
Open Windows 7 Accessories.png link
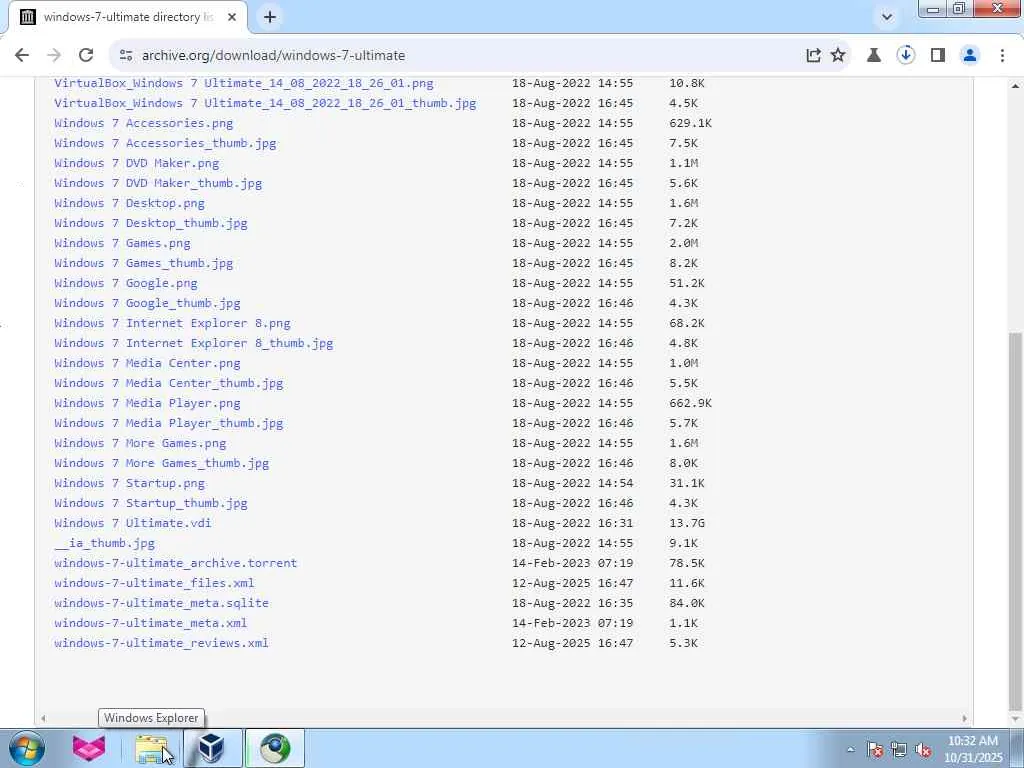point(144,123)
